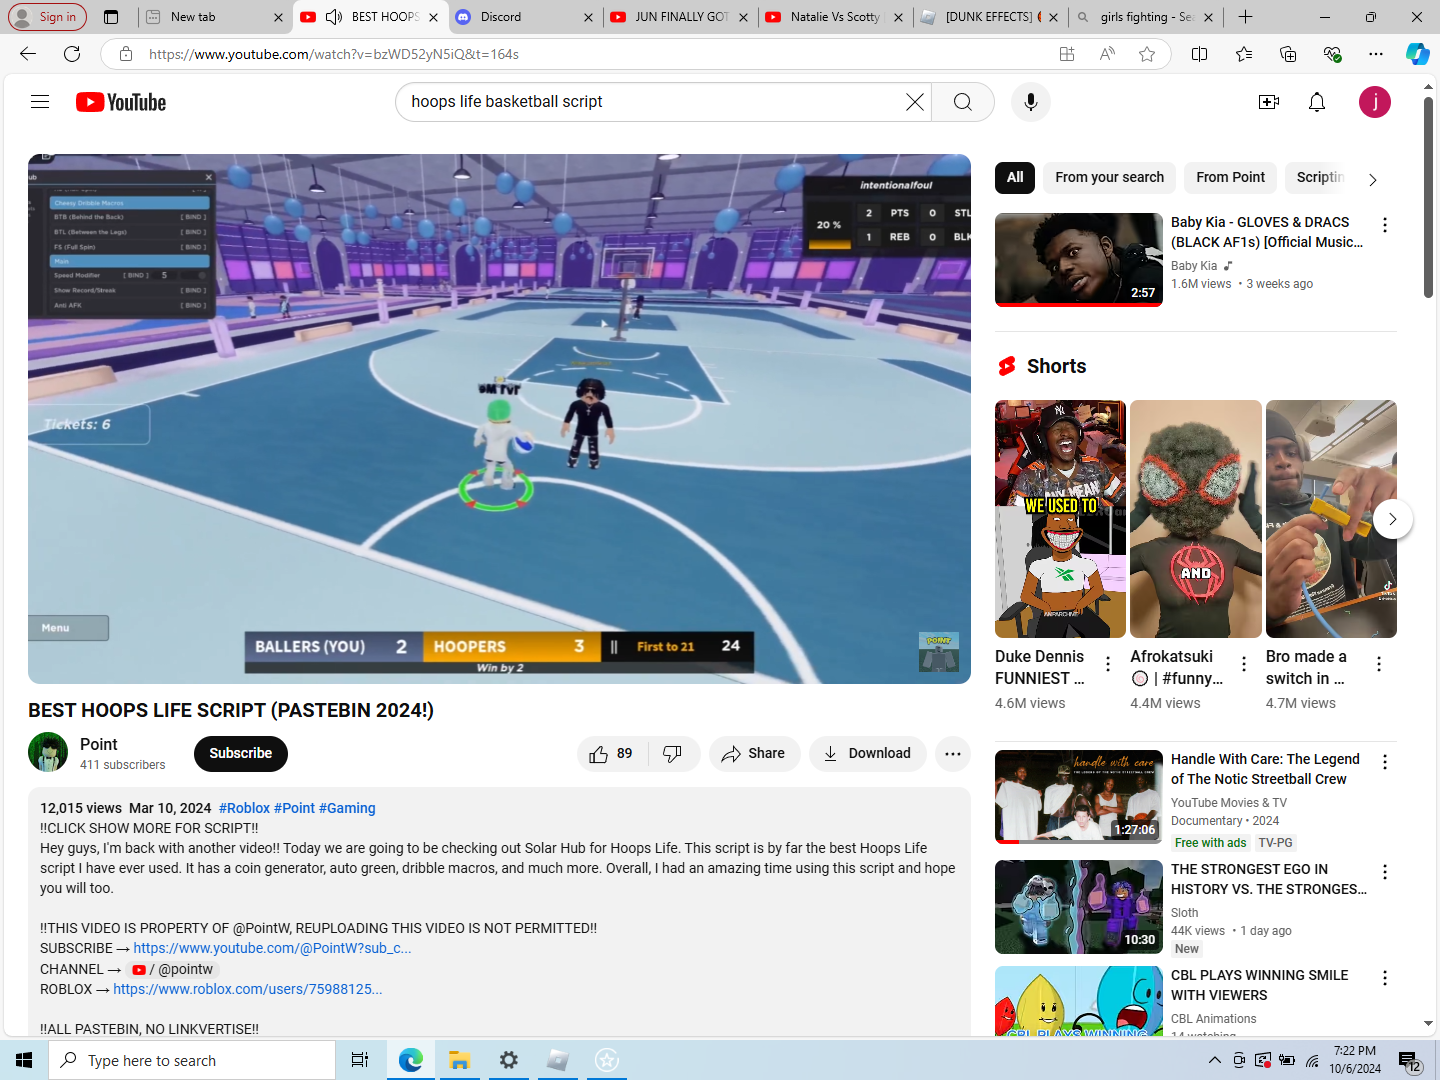
Task: Open options for Bro made a switch short
Action: pos(1379,664)
